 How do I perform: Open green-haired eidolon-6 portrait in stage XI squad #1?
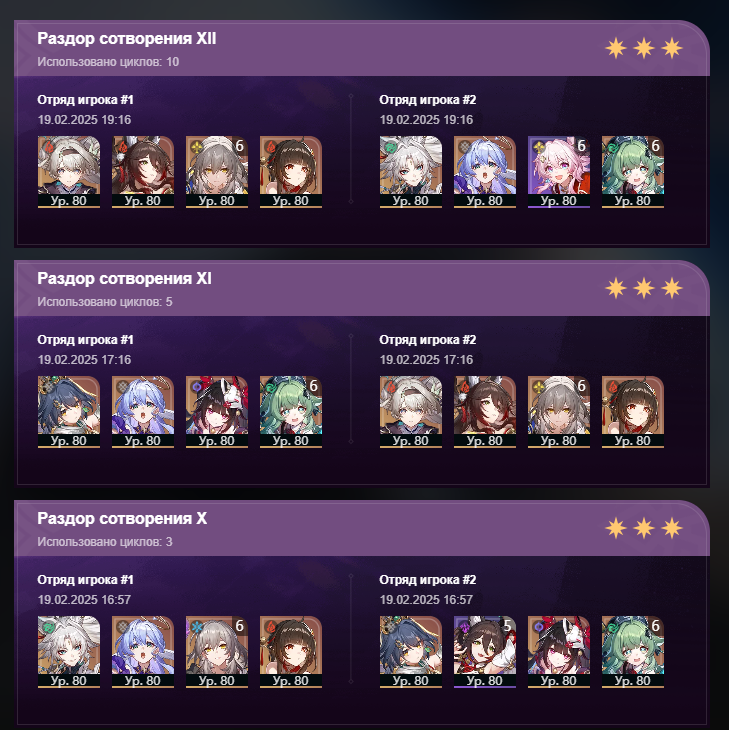(290, 412)
